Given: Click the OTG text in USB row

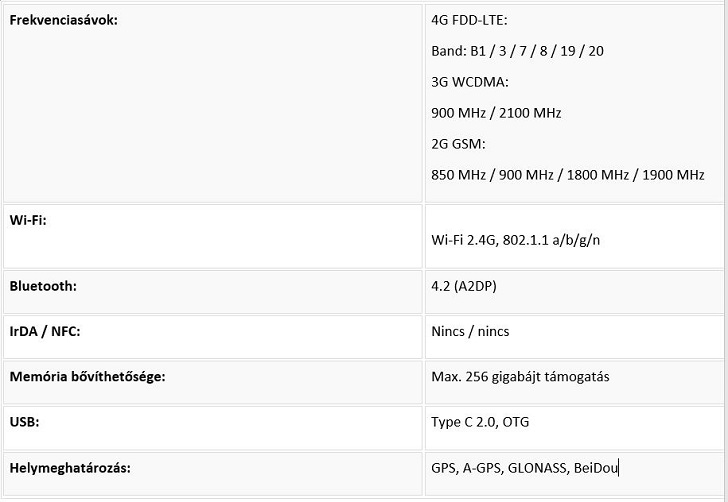Looking at the screenshot, I should click(x=516, y=422).
